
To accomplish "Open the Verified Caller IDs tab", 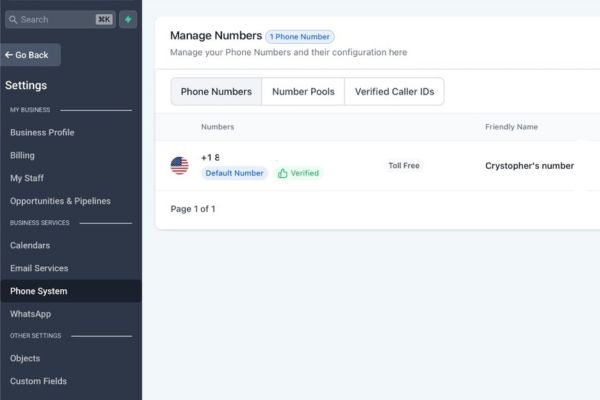I will pos(394,91).
